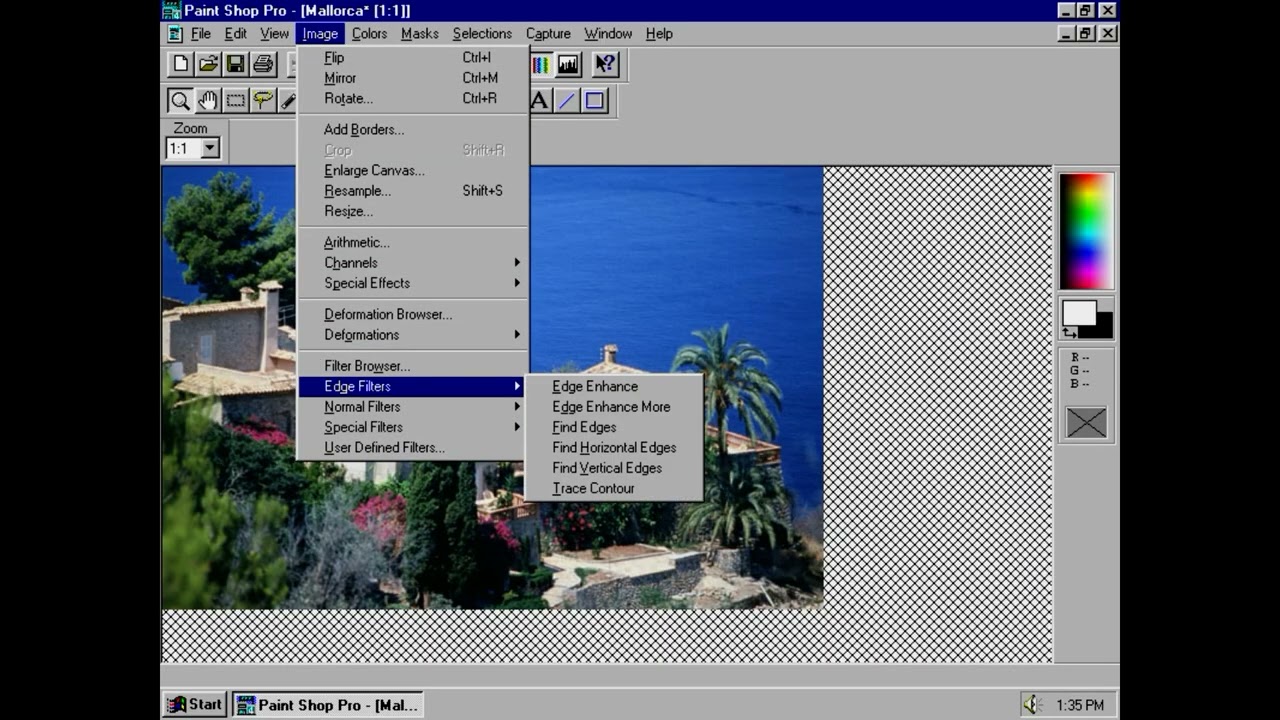This screenshot has width=1280, height=720.
Task: Open the File menu
Action: tap(201, 33)
